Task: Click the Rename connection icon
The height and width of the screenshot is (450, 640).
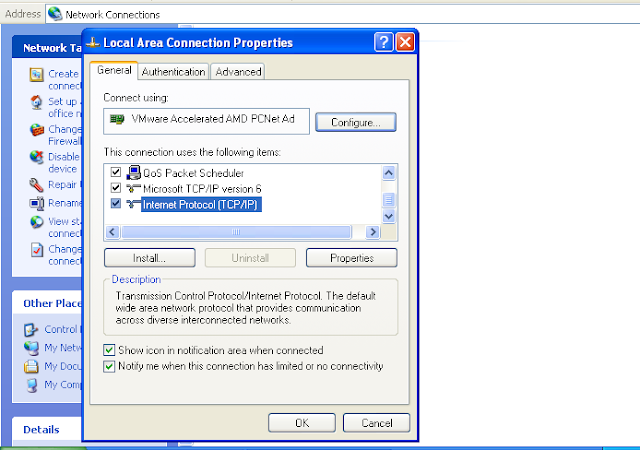Action: click(36, 203)
